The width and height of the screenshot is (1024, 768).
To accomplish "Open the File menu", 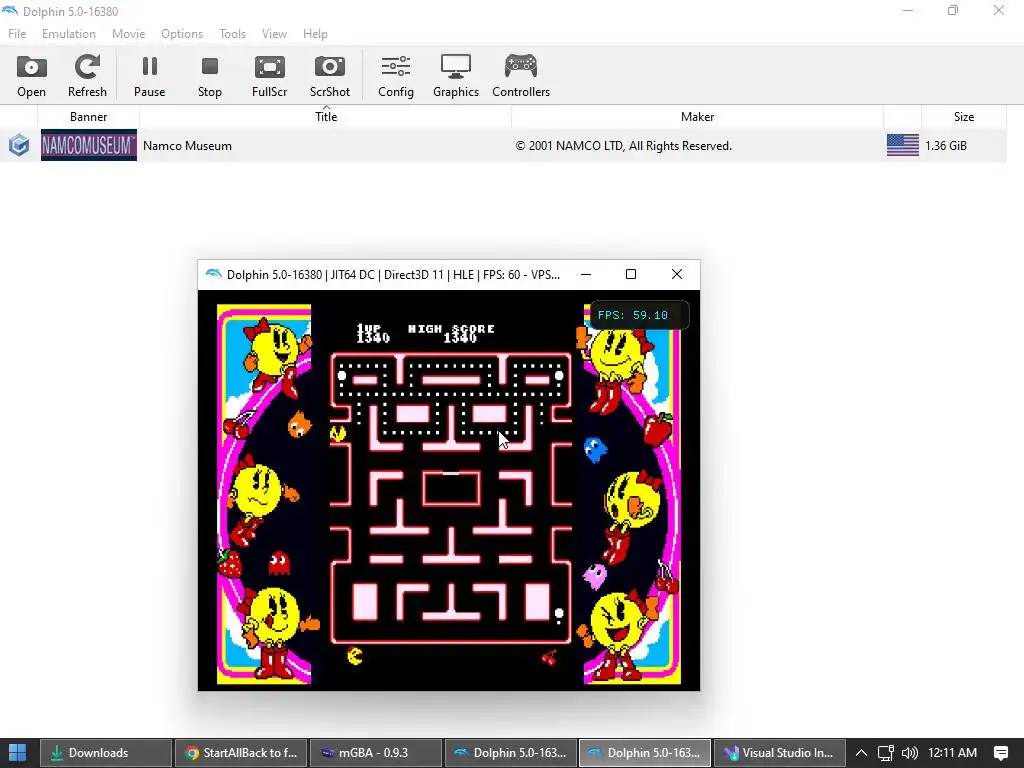I will [x=17, y=34].
